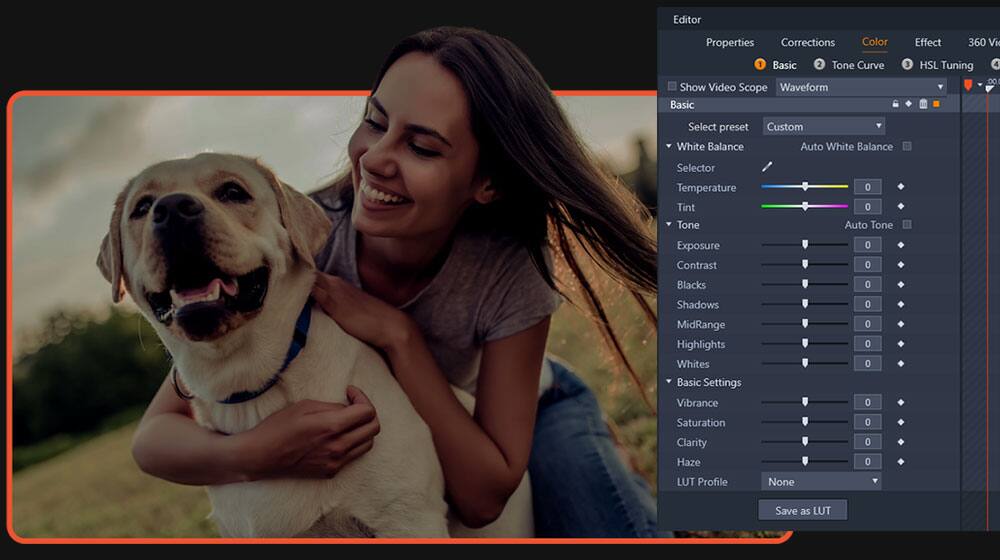Click the keyframe diamond beside Saturation

click(900, 422)
